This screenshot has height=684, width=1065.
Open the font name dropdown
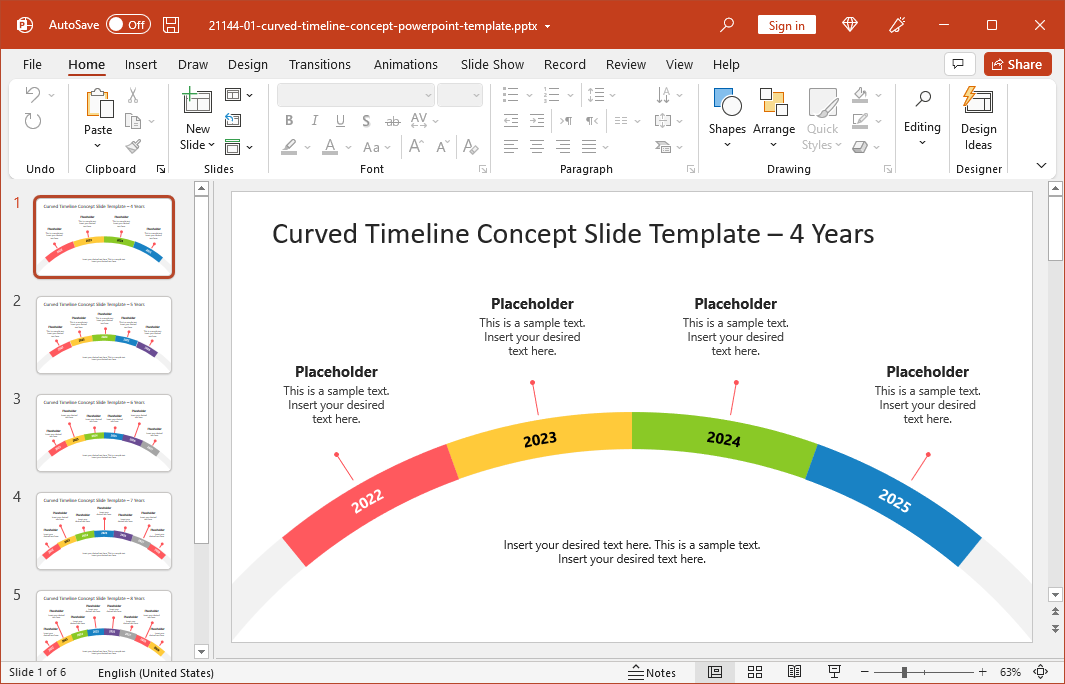(x=428, y=95)
